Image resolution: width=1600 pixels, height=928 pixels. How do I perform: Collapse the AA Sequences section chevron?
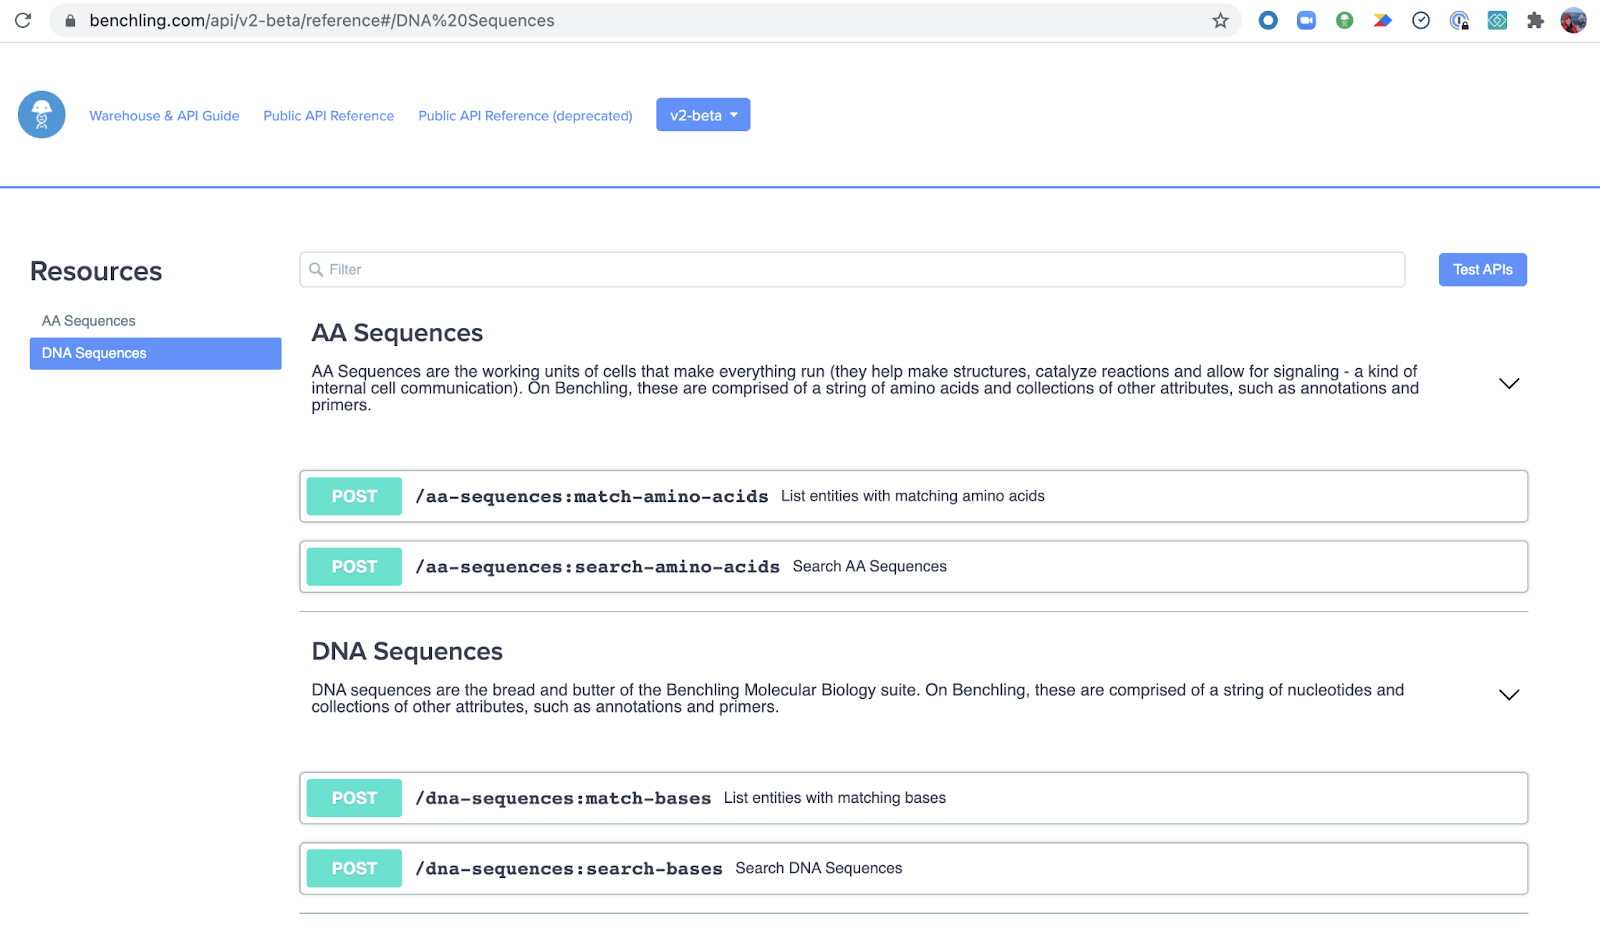click(x=1509, y=384)
